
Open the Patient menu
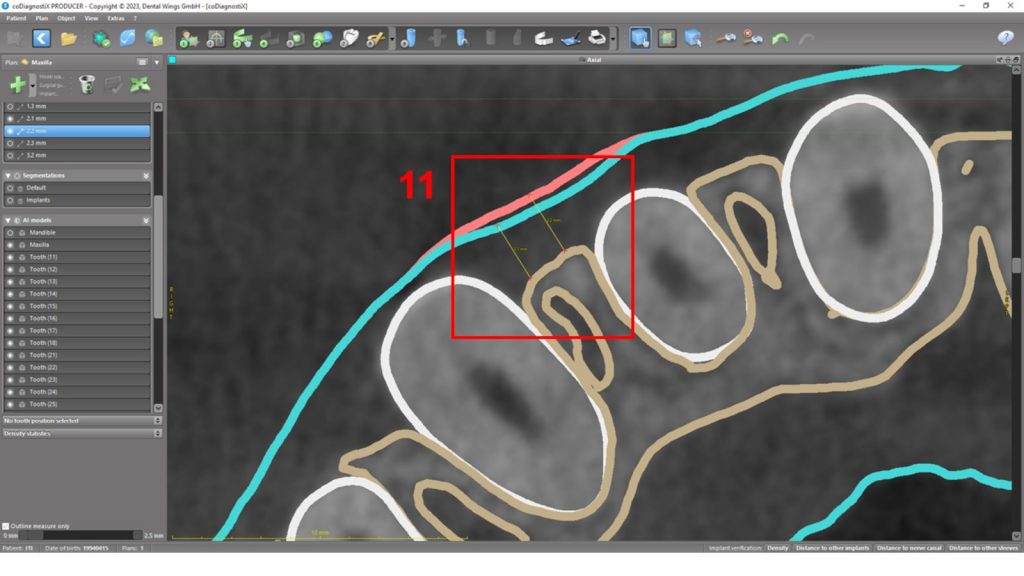tap(16, 18)
